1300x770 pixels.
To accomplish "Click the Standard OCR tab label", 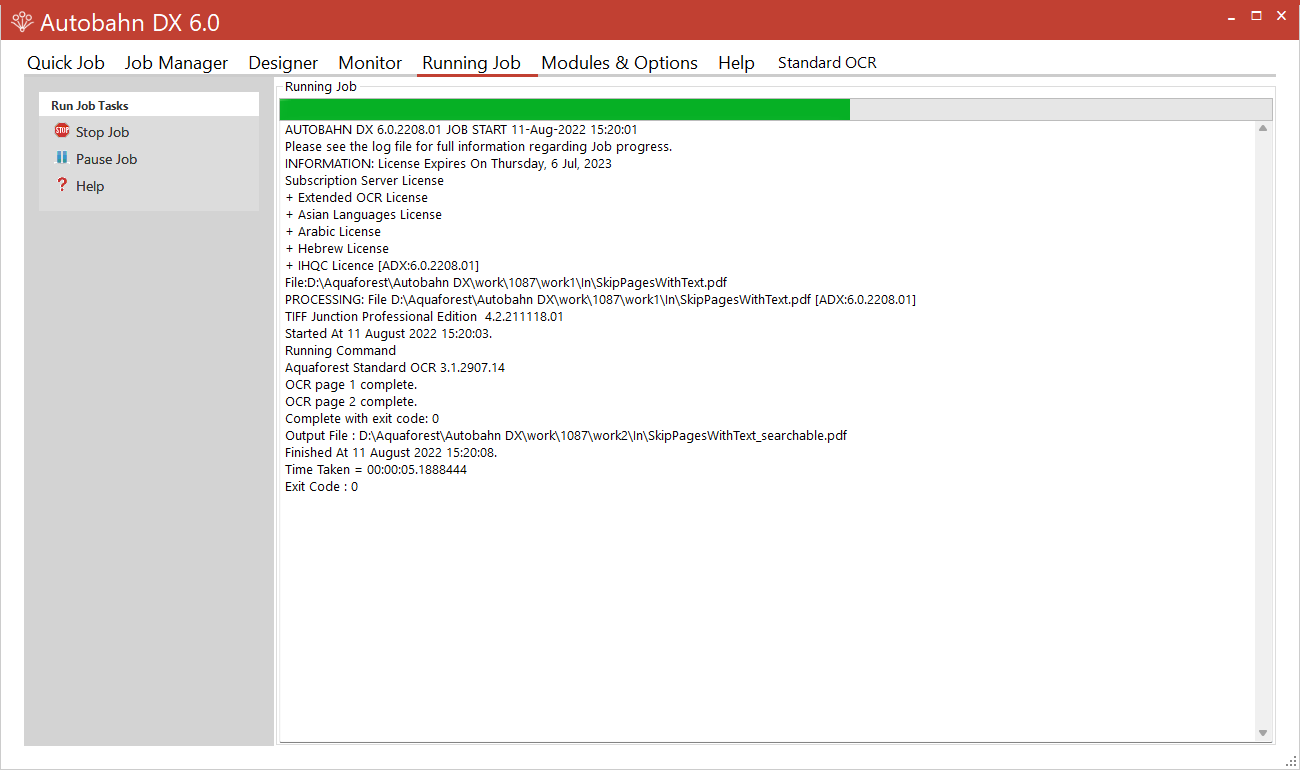I will tap(827, 63).
